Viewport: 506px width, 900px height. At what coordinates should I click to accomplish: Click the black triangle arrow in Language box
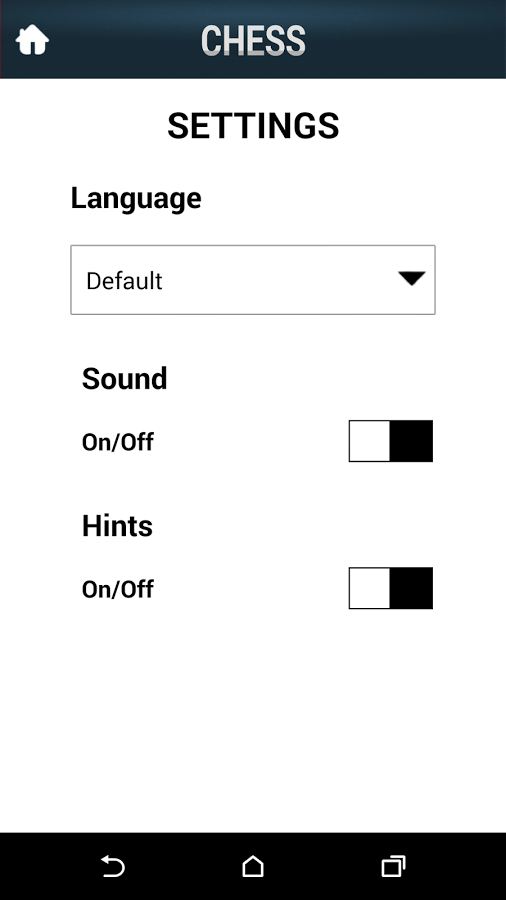(412, 278)
